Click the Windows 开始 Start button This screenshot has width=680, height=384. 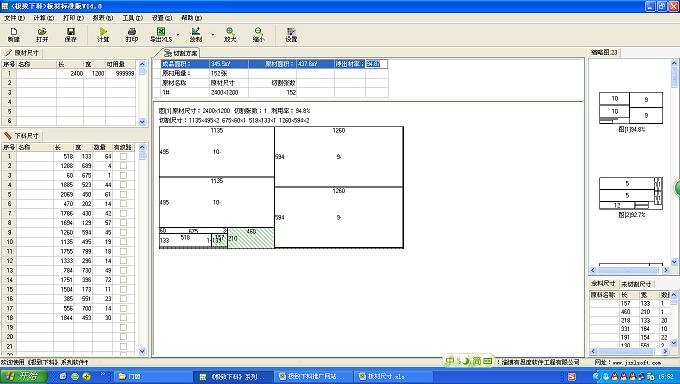tap(24, 376)
